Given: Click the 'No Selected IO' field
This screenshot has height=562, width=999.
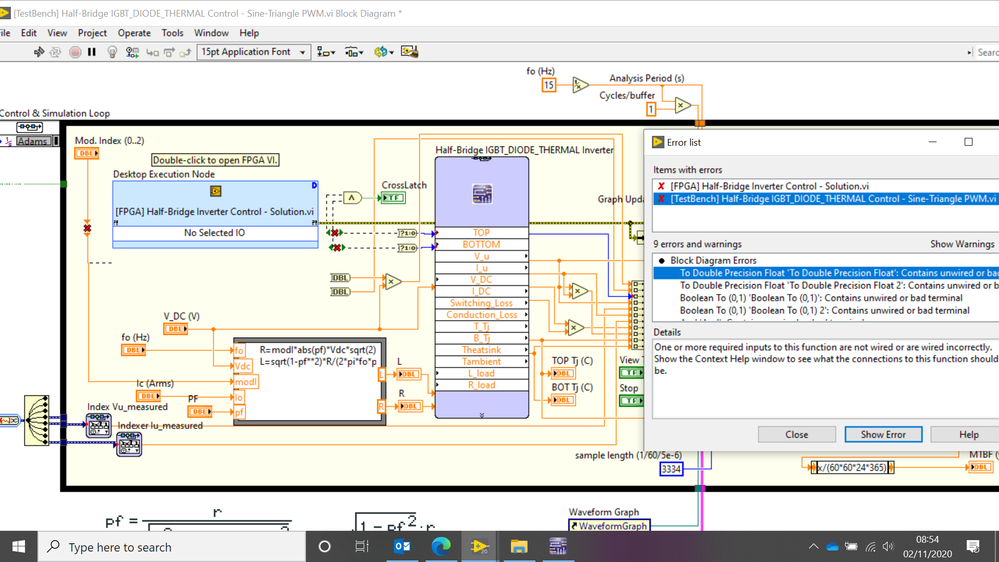Looking at the screenshot, I should [215, 233].
